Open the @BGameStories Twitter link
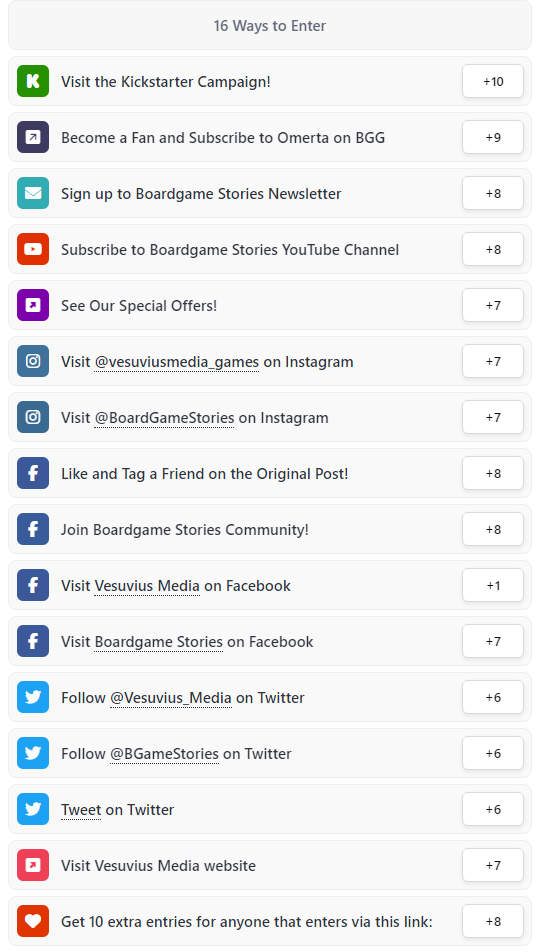 (x=164, y=753)
